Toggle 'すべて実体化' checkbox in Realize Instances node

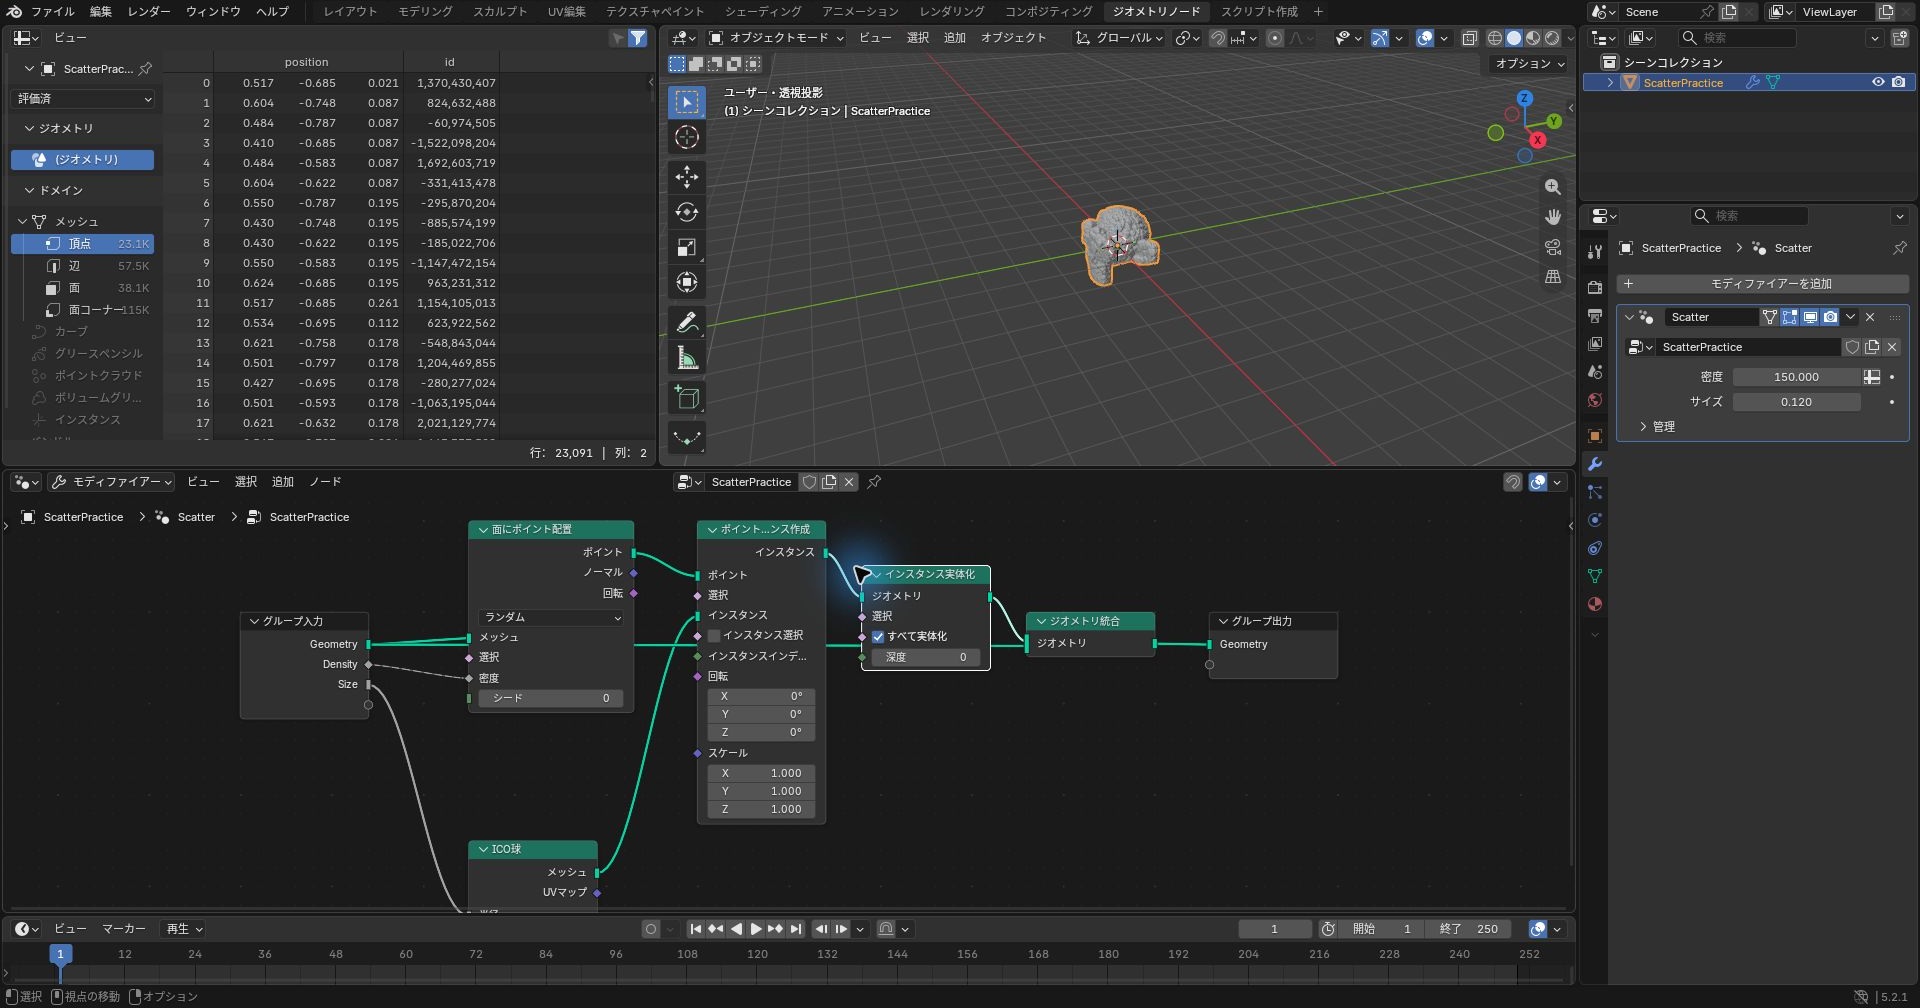point(878,636)
